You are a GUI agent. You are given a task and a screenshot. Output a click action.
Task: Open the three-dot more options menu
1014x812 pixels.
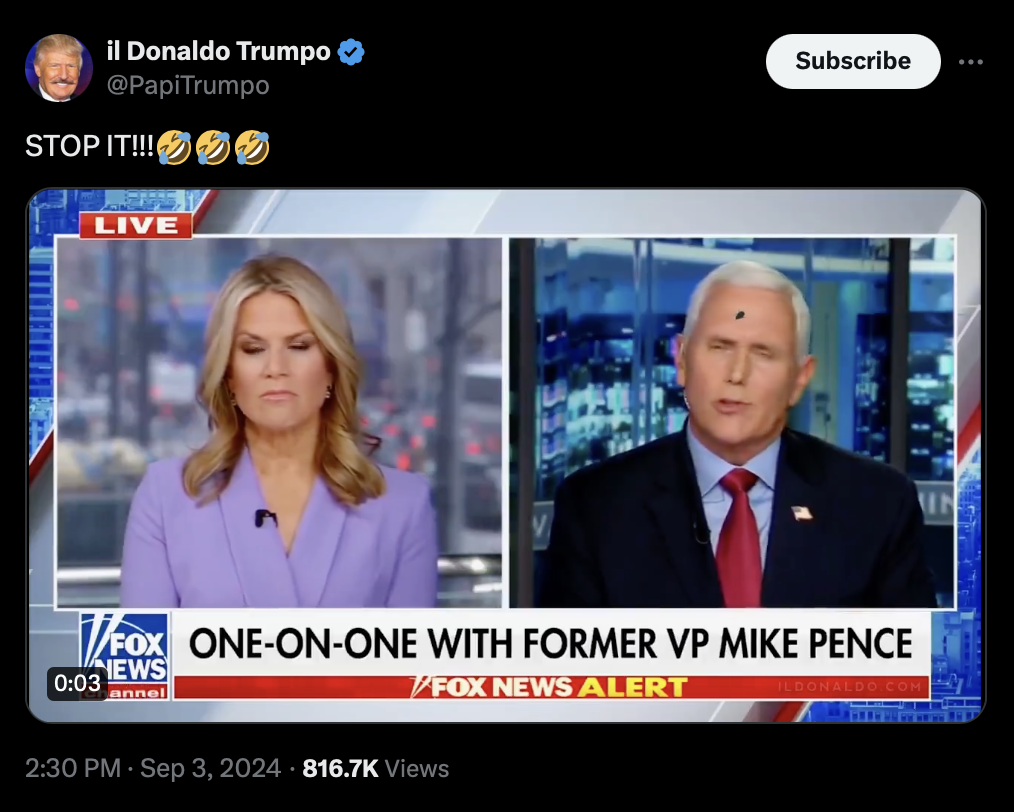coord(971,62)
